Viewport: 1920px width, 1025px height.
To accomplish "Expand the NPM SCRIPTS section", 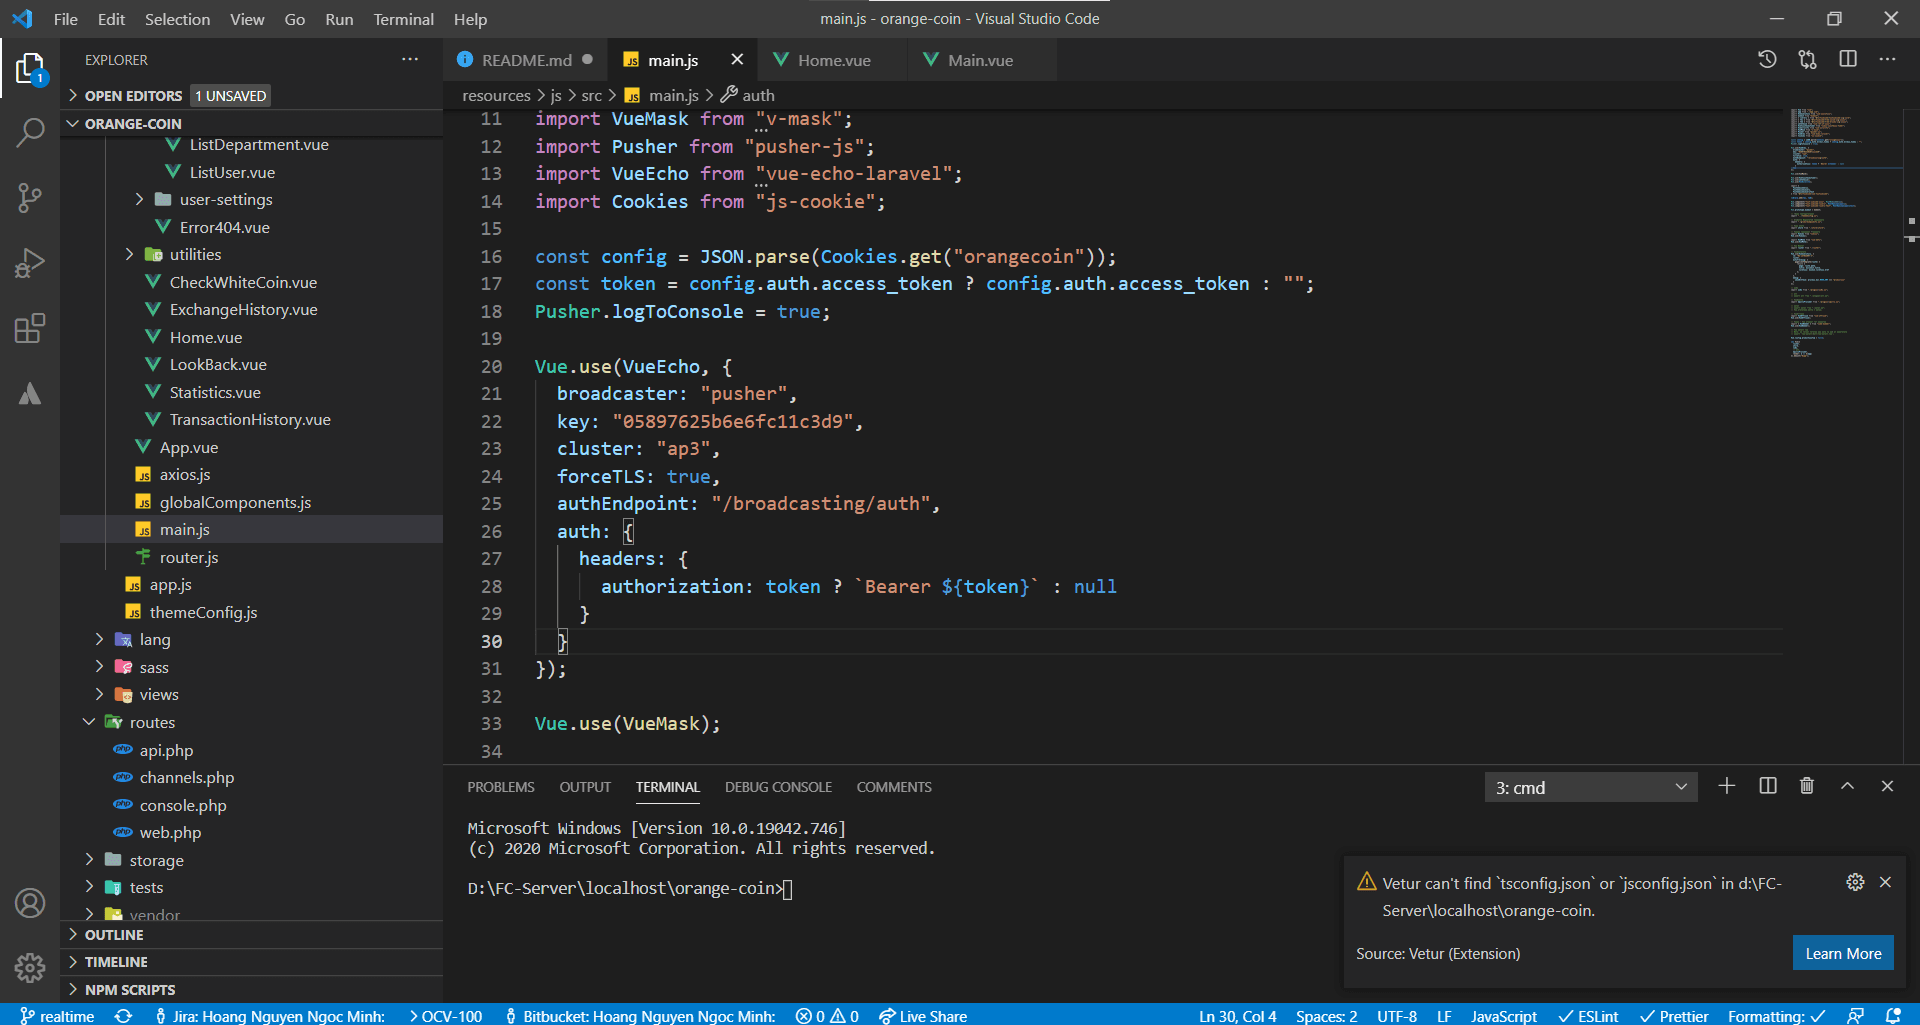I will (130, 990).
